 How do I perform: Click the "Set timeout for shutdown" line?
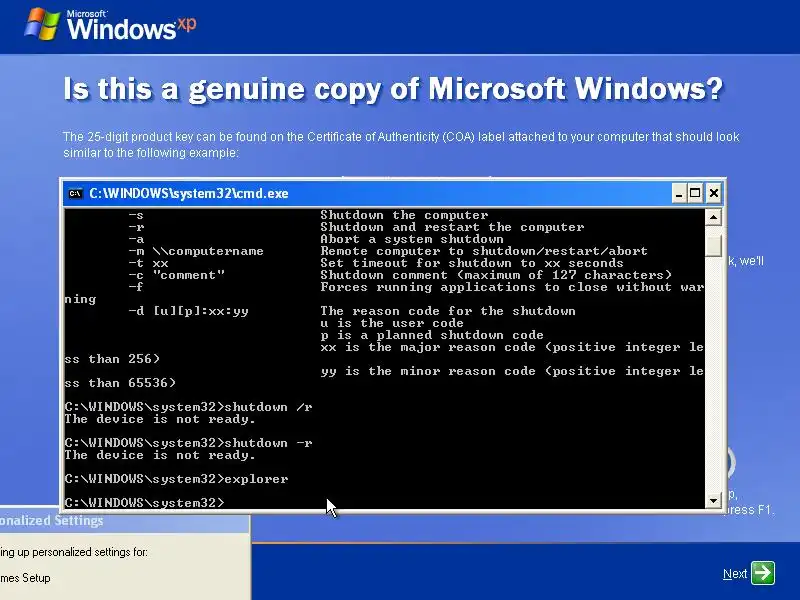point(472,263)
